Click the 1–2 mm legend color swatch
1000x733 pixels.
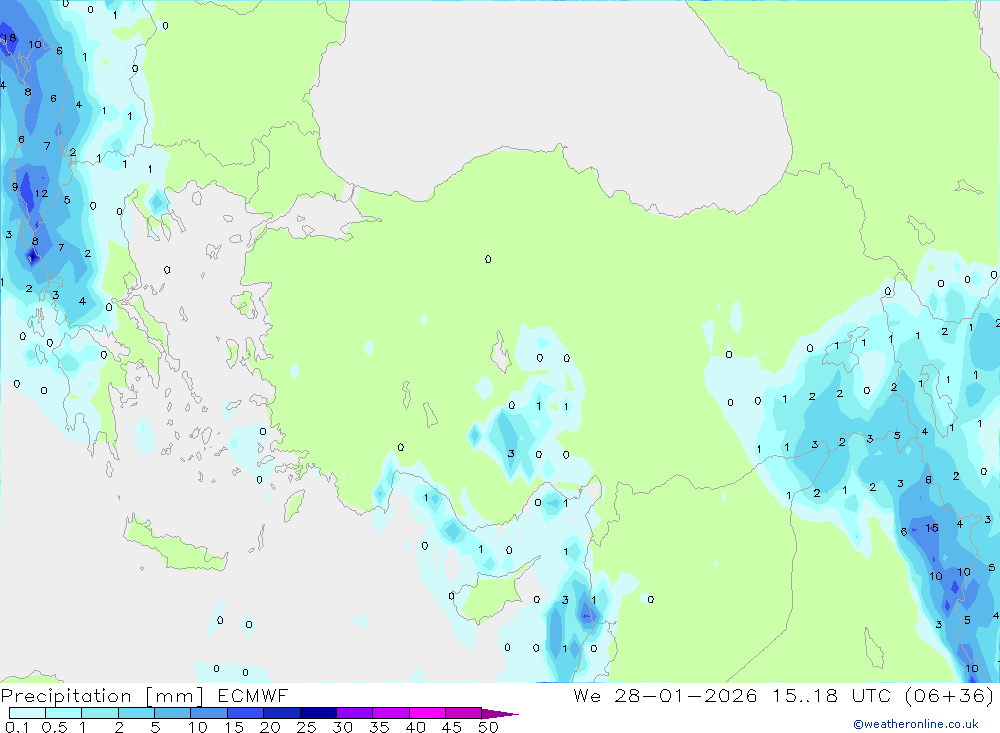[x=100, y=713]
